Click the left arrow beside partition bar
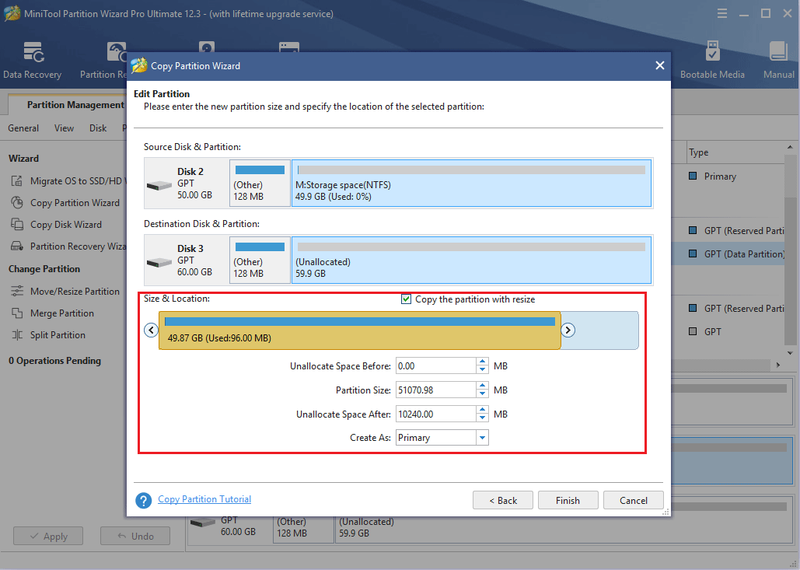Image resolution: width=800 pixels, height=570 pixels. tap(151, 330)
